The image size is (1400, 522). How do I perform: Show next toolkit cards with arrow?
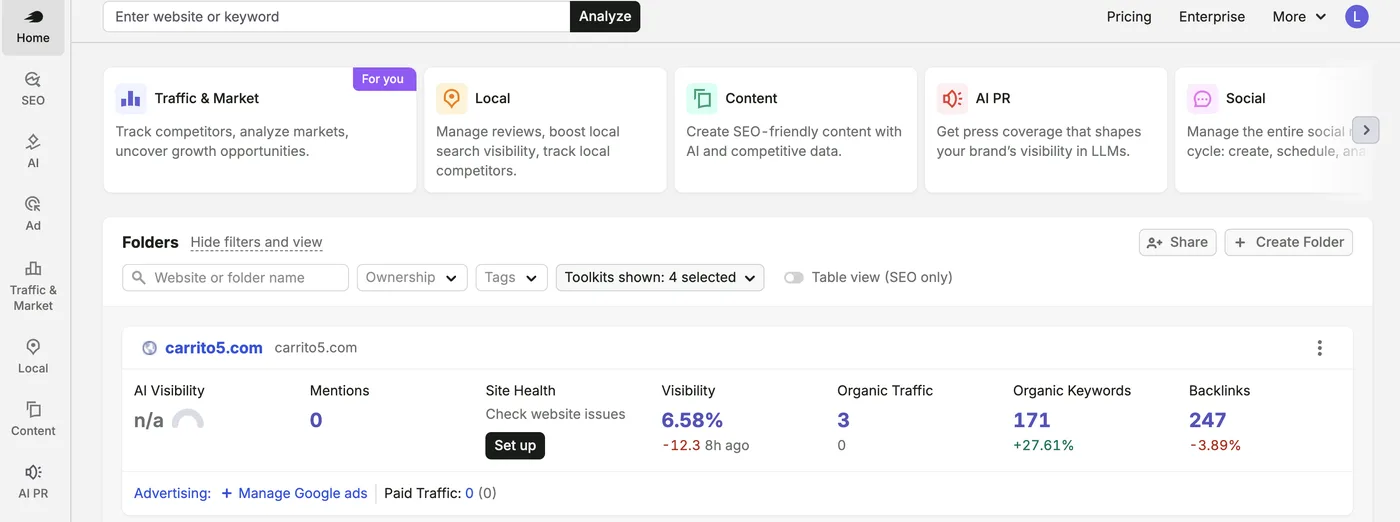click(1366, 130)
